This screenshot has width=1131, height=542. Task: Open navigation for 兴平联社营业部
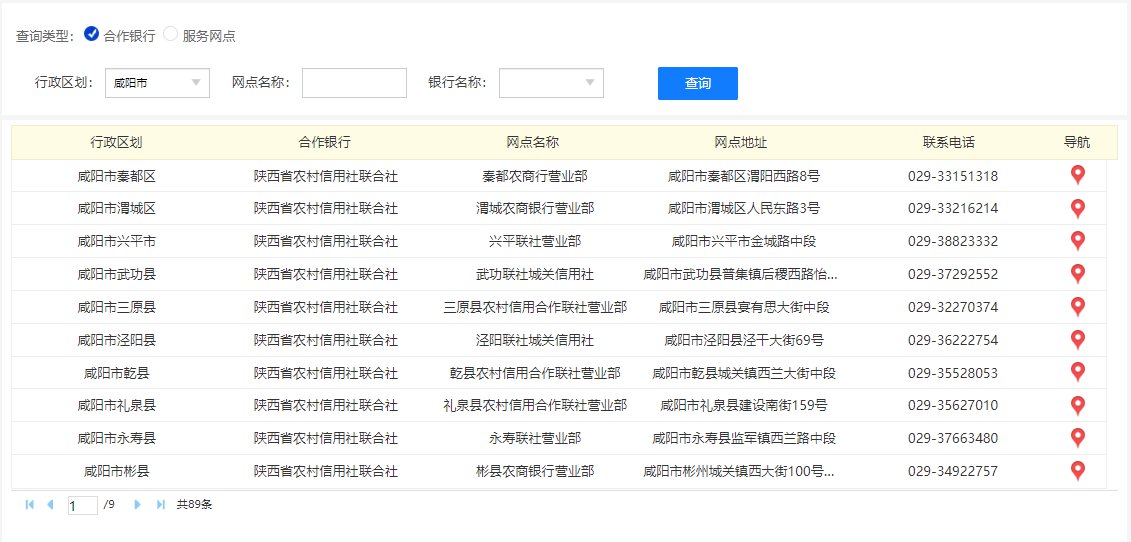1077,241
